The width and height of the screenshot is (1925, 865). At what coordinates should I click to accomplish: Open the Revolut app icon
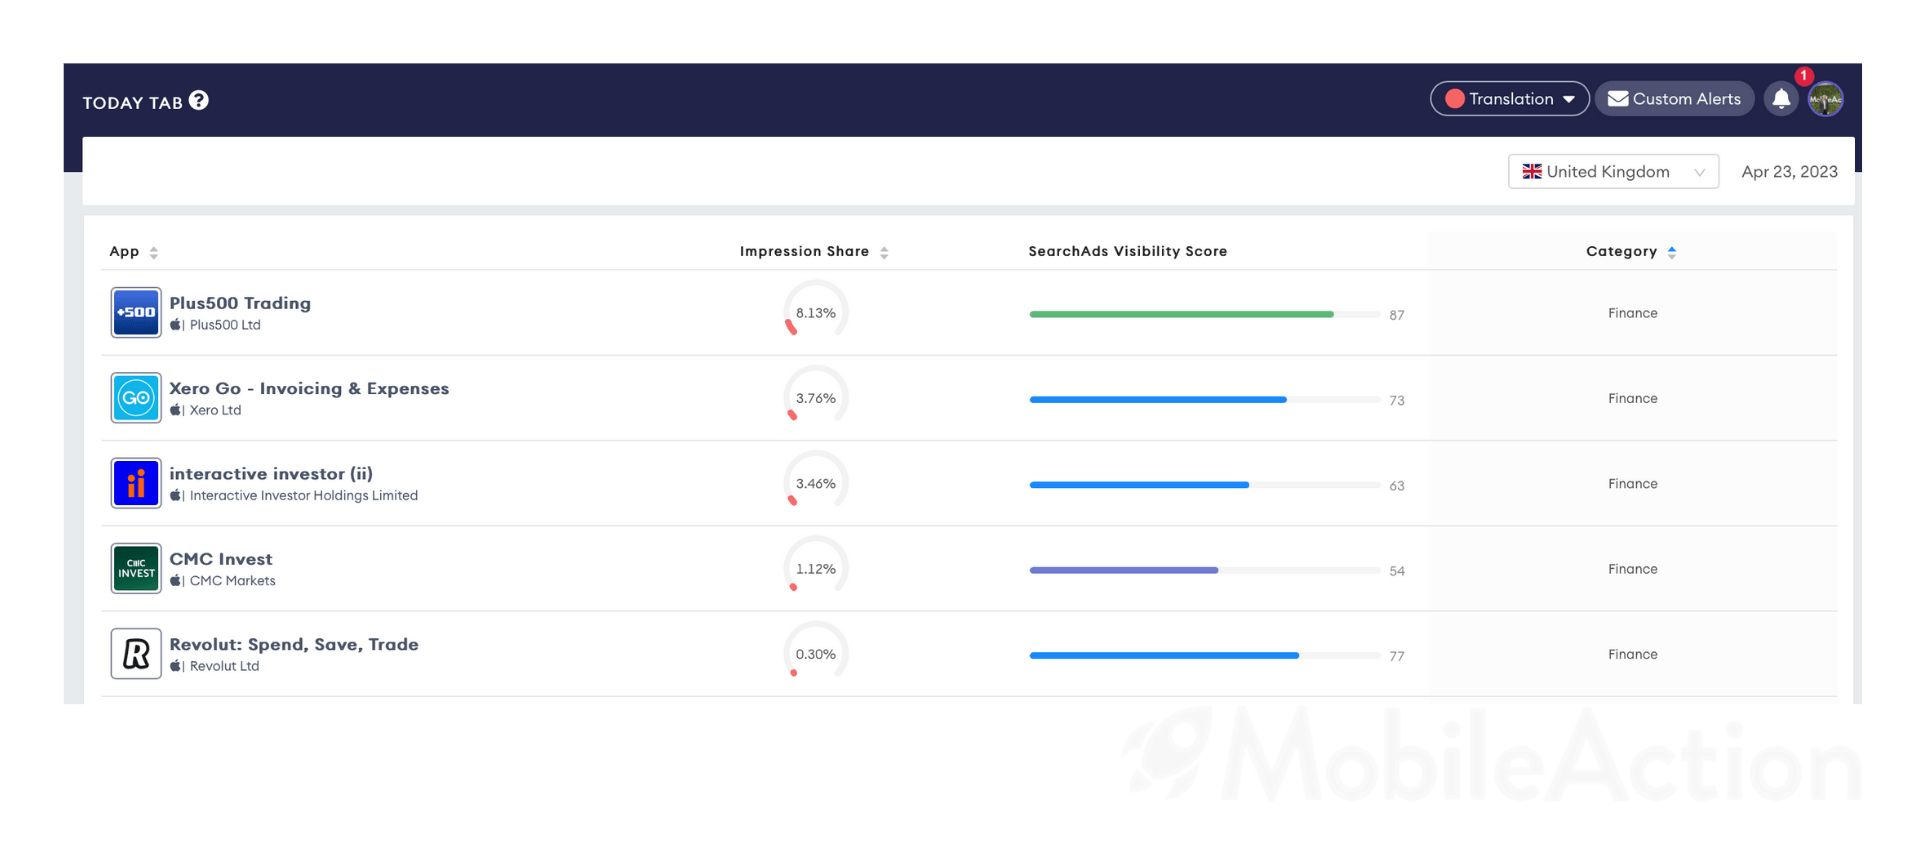[x=136, y=654]
